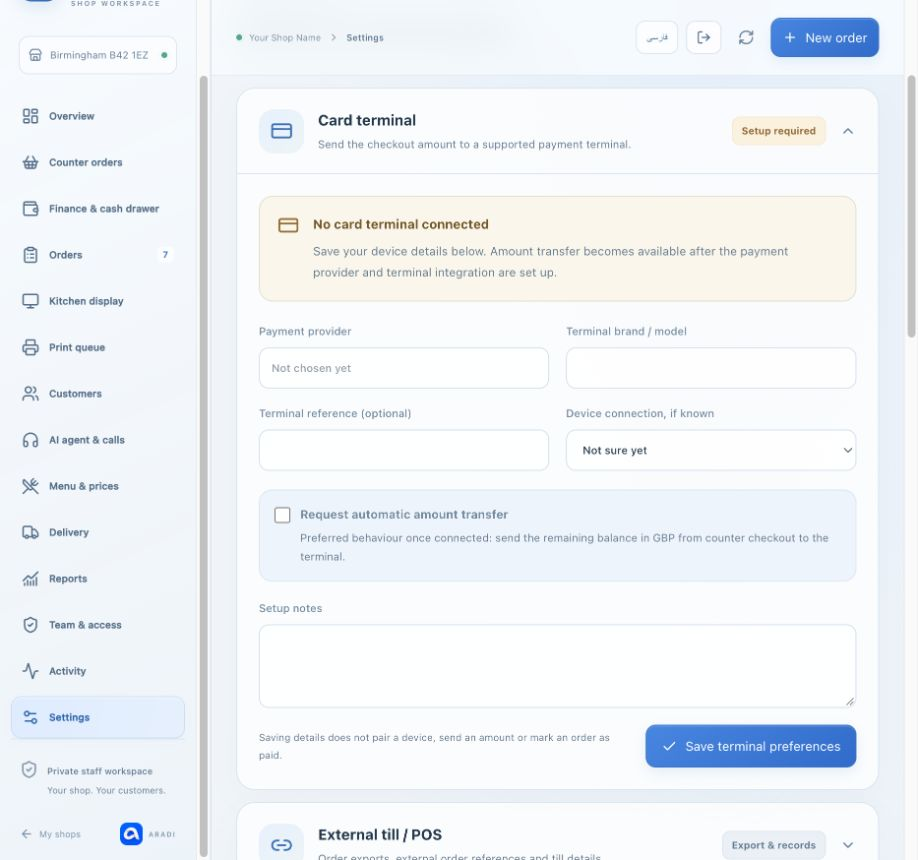Open AI agent & calls headset icon
Image resolution: width=918 pixels, height=860 pixels.
(x=30, y=440)
